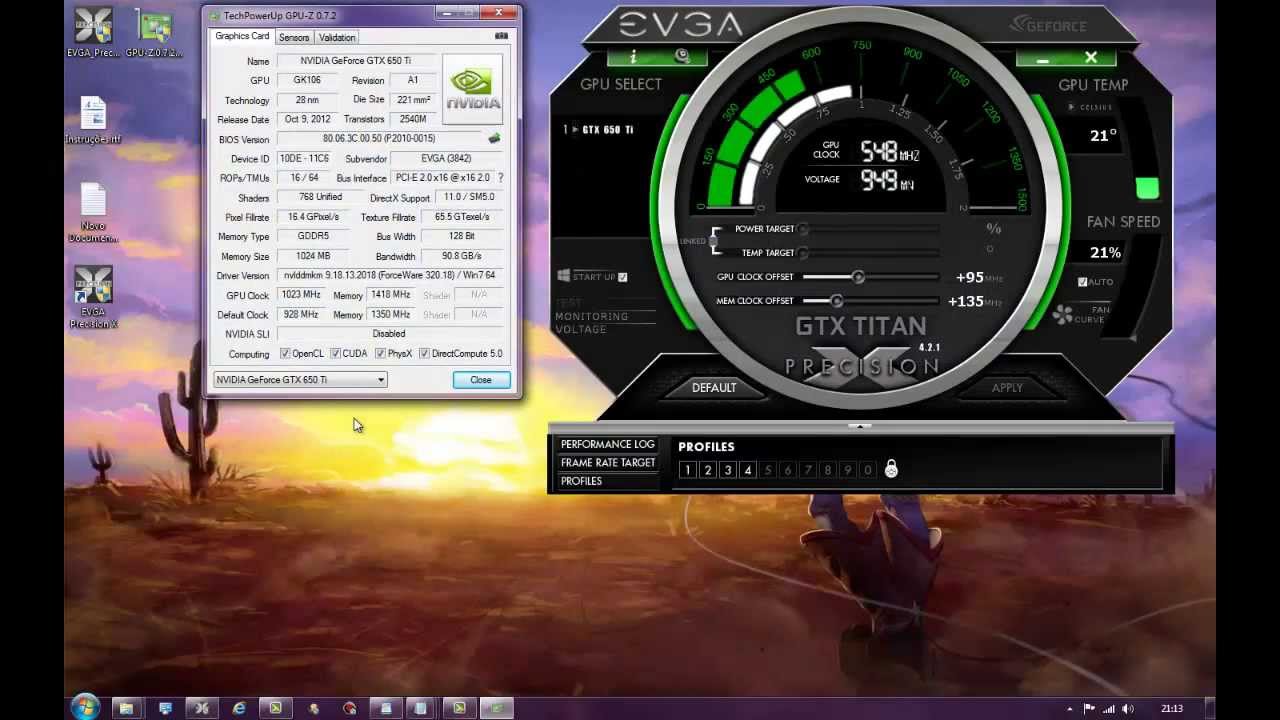Switch to EVGA Precision taskbar button

click(x=201, y=708)
